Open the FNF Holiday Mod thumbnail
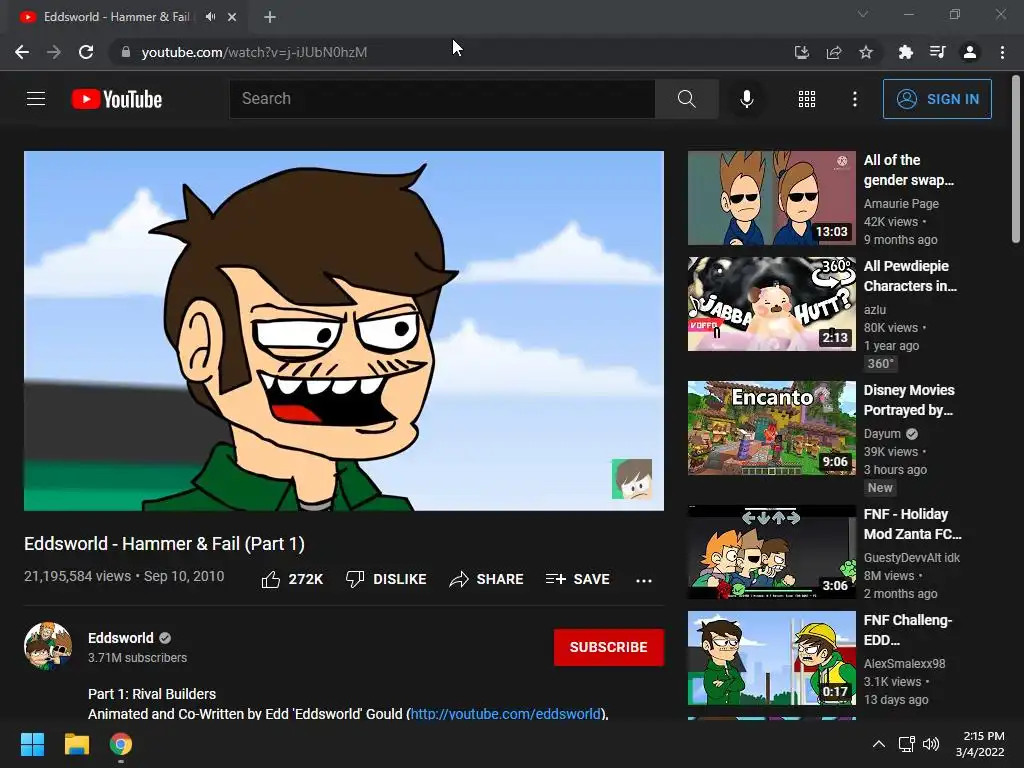This screenshot has width=1024, height=768. (x=772, y=552)
